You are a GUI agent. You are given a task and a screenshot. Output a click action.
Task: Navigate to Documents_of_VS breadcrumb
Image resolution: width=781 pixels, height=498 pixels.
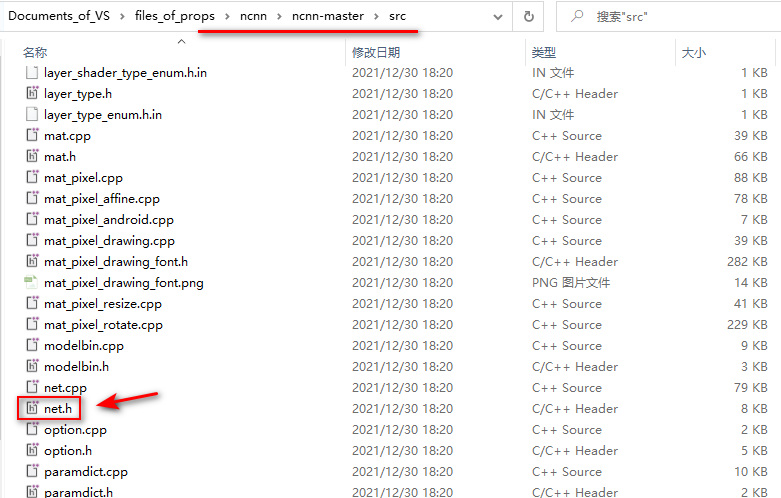59,16
